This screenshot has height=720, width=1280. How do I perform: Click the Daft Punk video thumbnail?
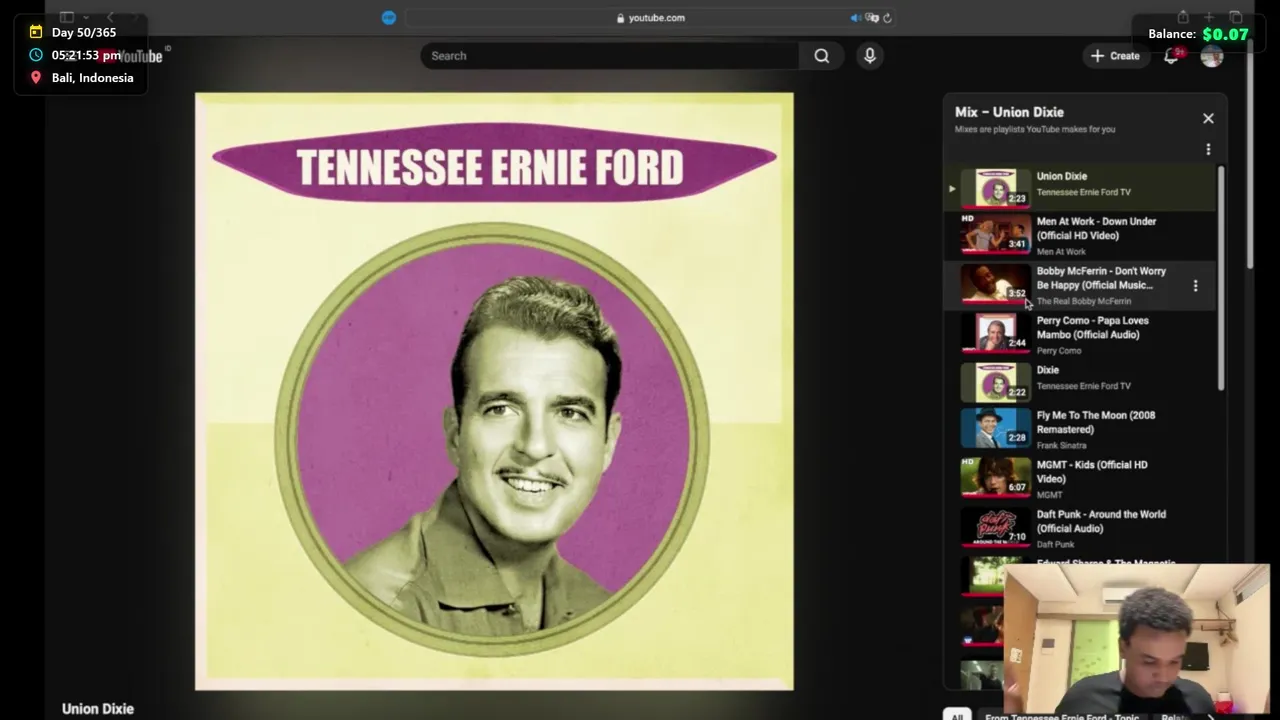996,526
